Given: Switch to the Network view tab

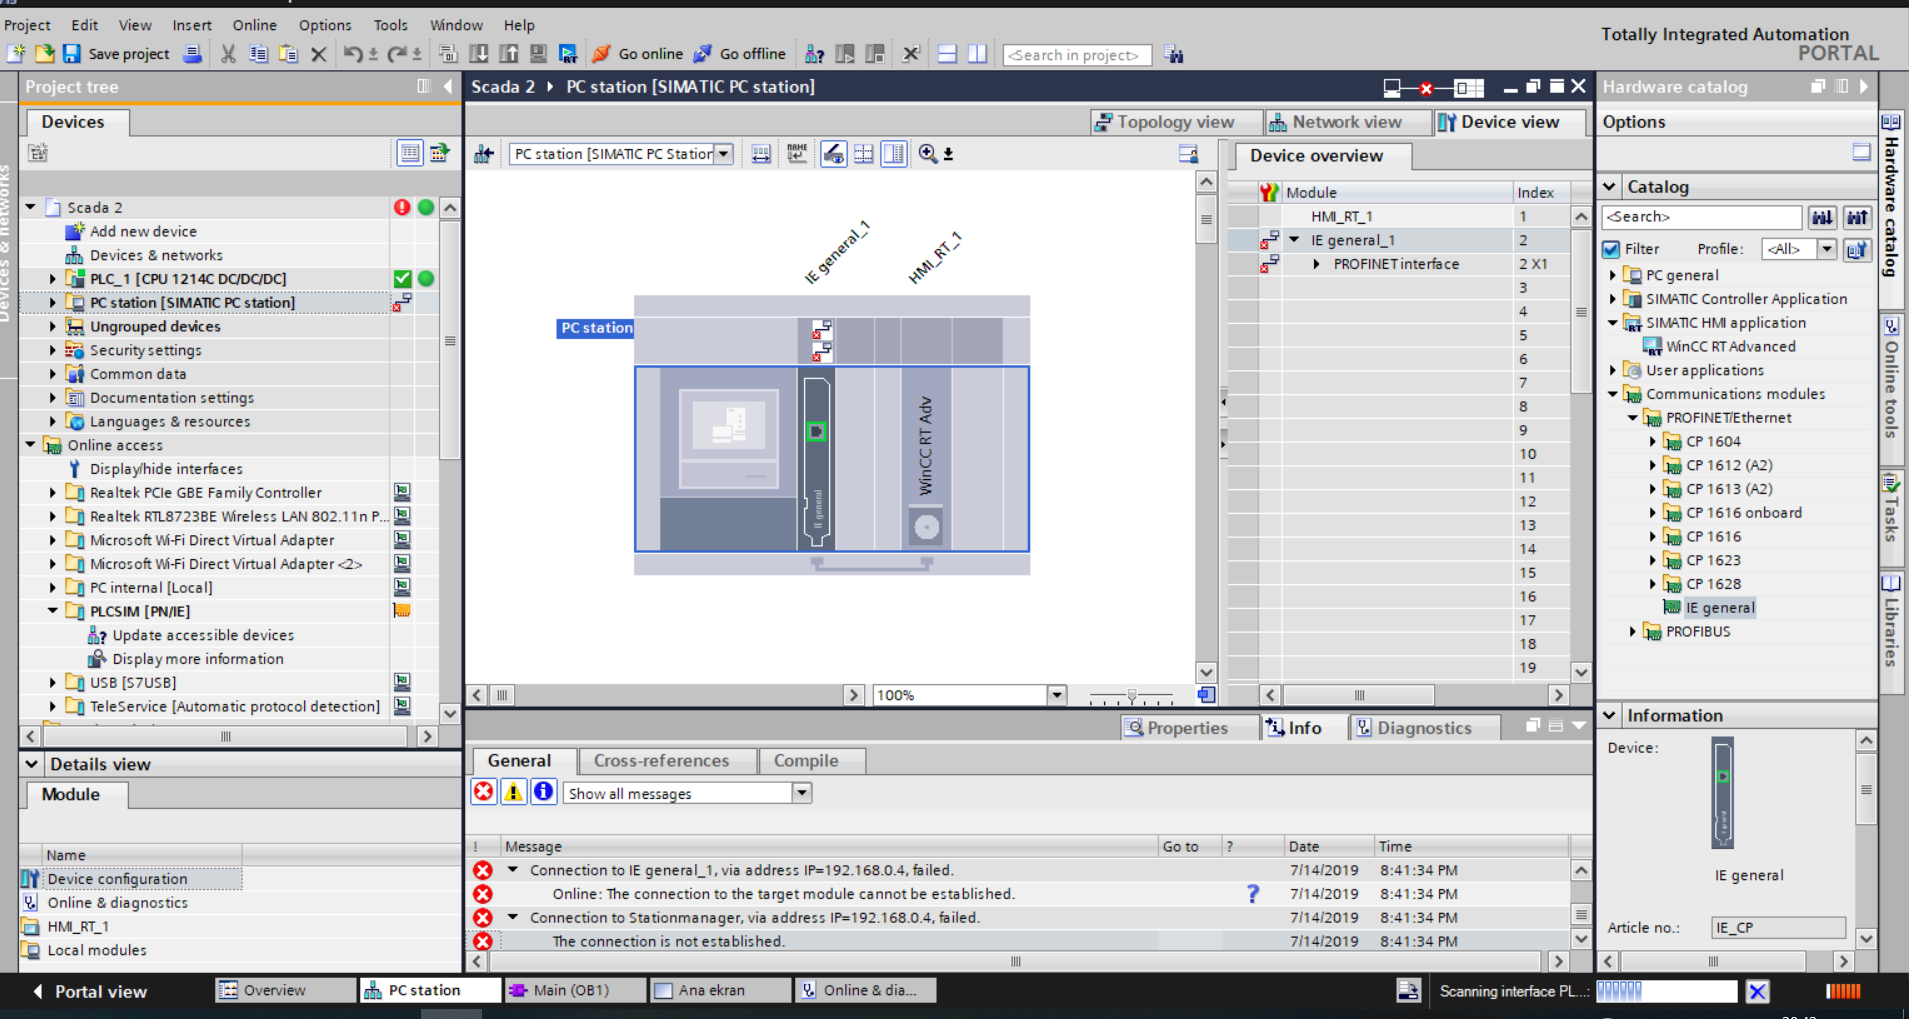Looking at the screenshot, I should 1346,122.
